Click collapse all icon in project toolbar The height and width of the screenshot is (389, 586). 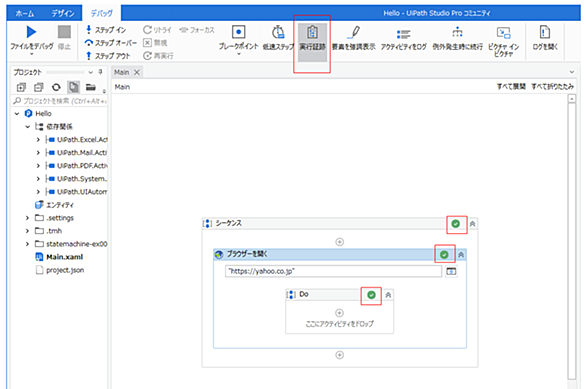[x=38, y=87]
